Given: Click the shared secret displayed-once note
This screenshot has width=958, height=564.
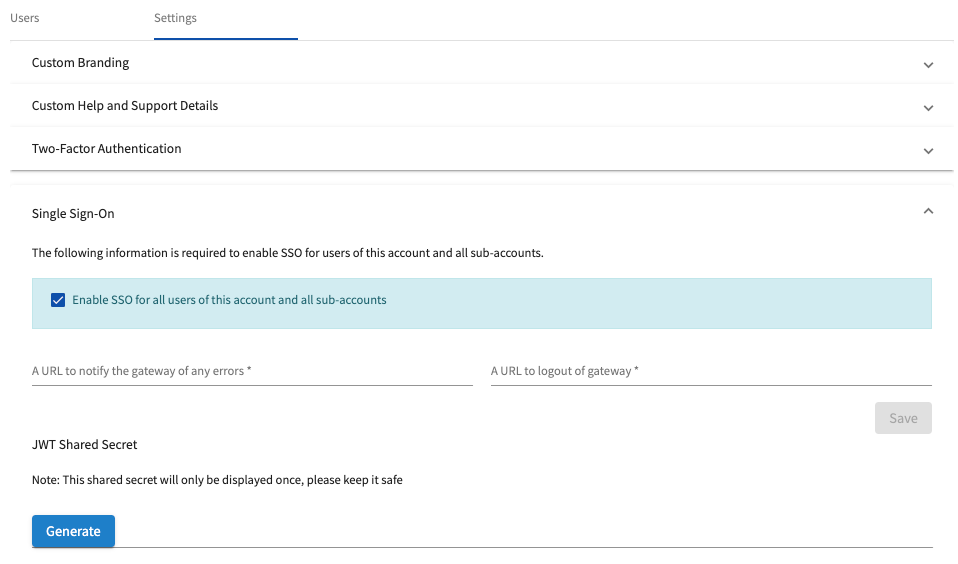Looking at the screenshot, I should [x=217, y=480].
